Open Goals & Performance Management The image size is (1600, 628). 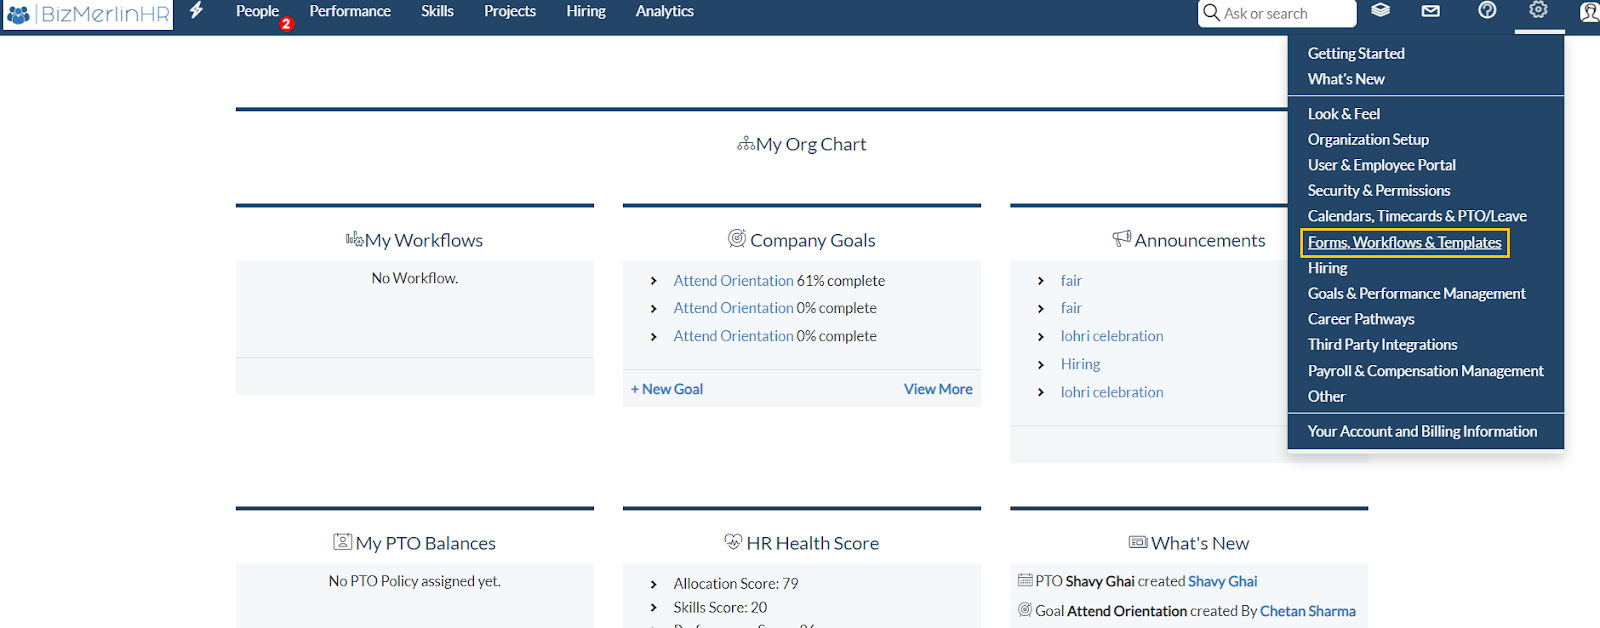click(1417, 293)
